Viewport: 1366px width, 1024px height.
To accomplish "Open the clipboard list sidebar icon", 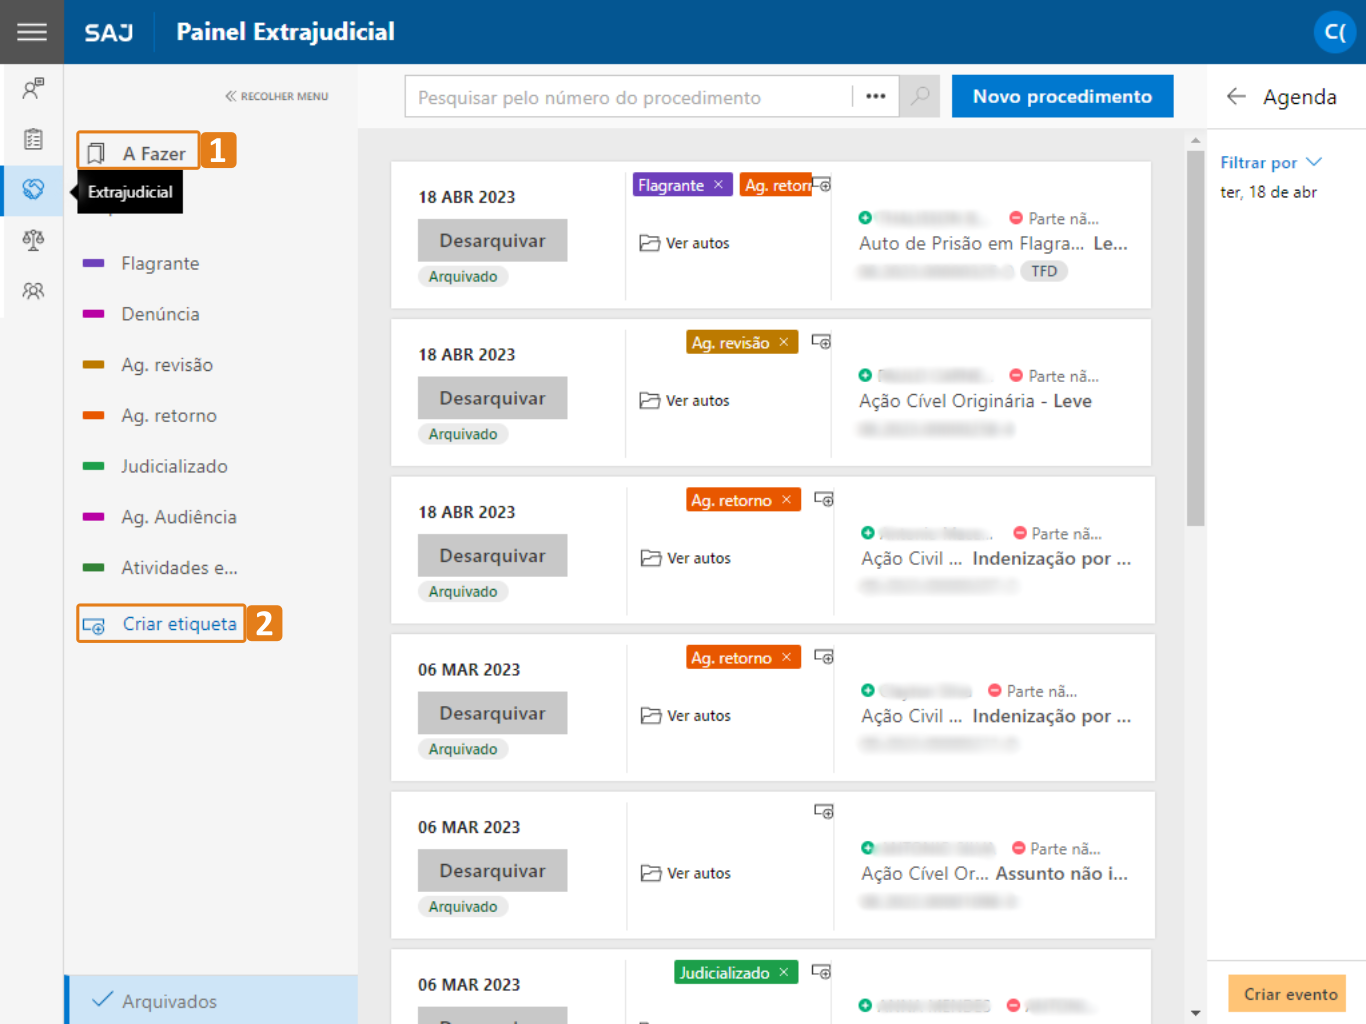I will tap(33, 139).
